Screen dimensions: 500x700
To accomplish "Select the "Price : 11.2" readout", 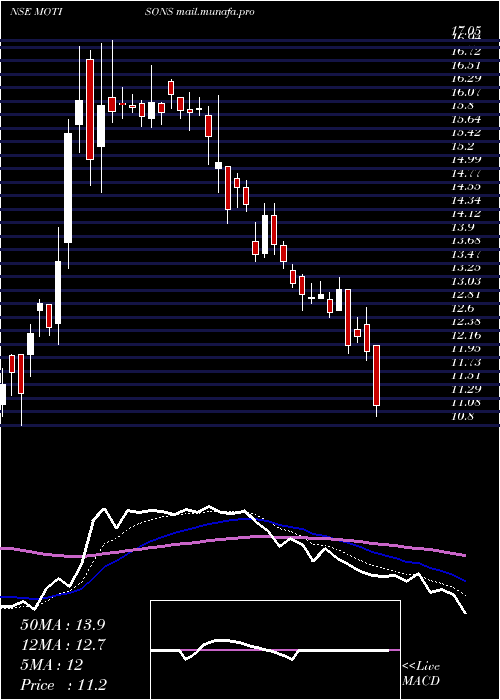I will pos(63,685).
